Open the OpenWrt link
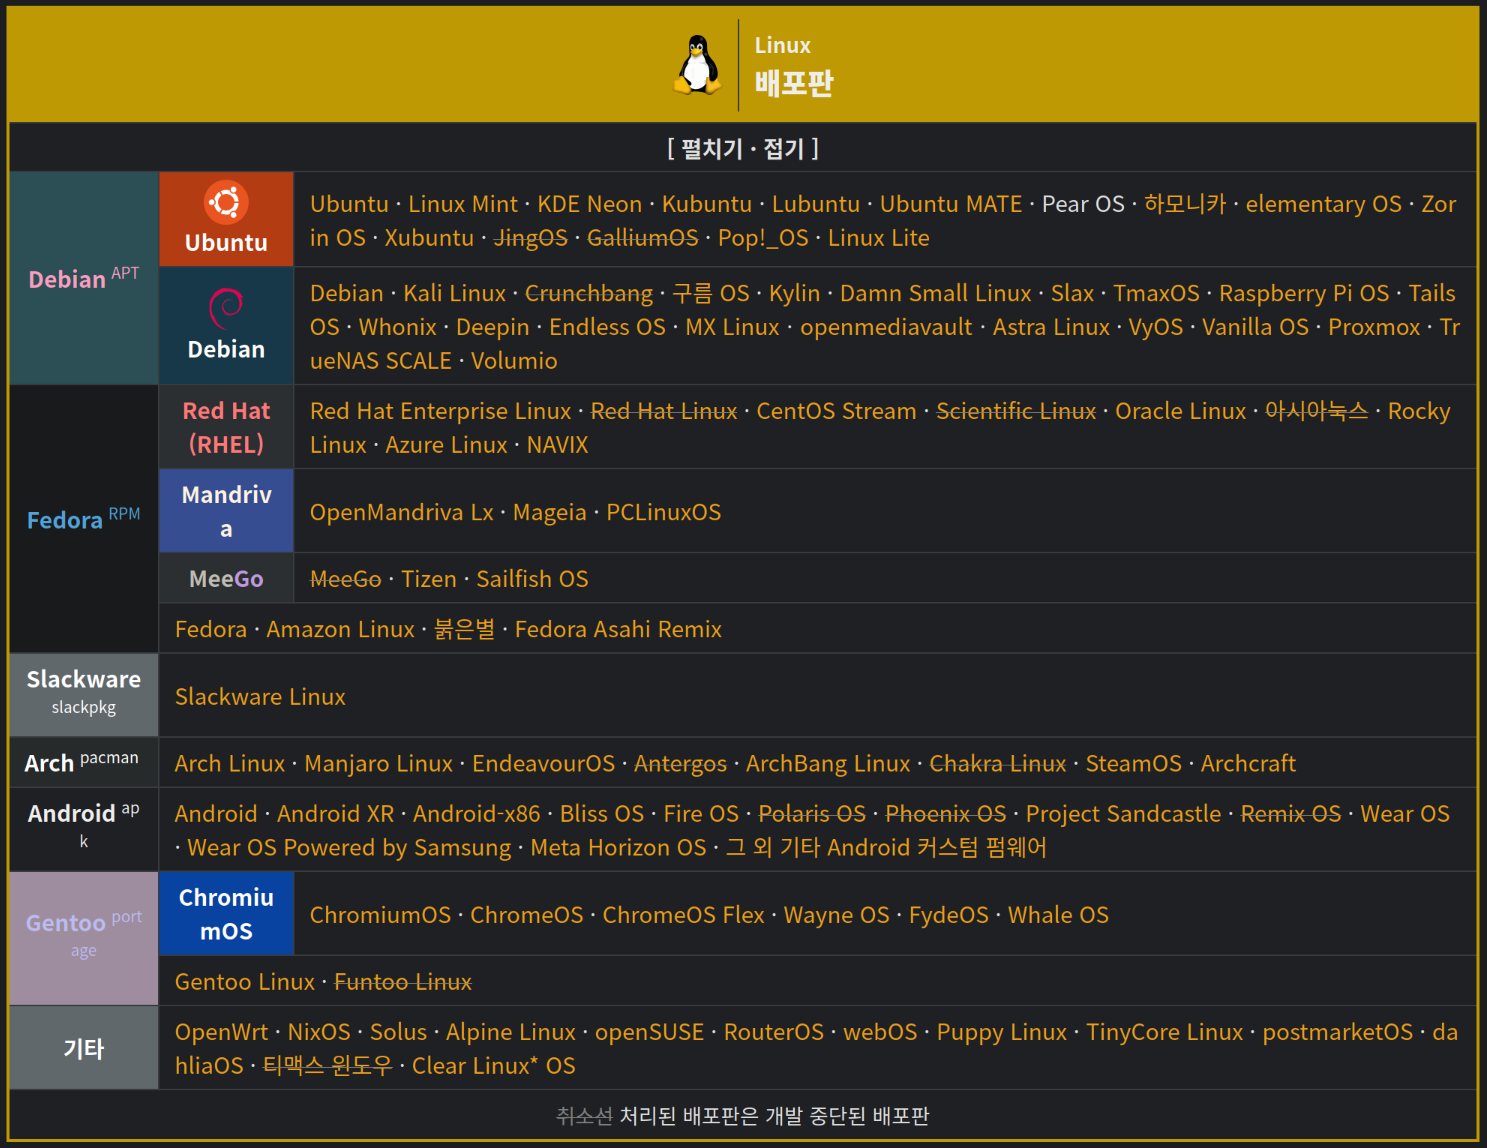The width and height of the screenshot is (1487, 1148). coord(222,1032)
